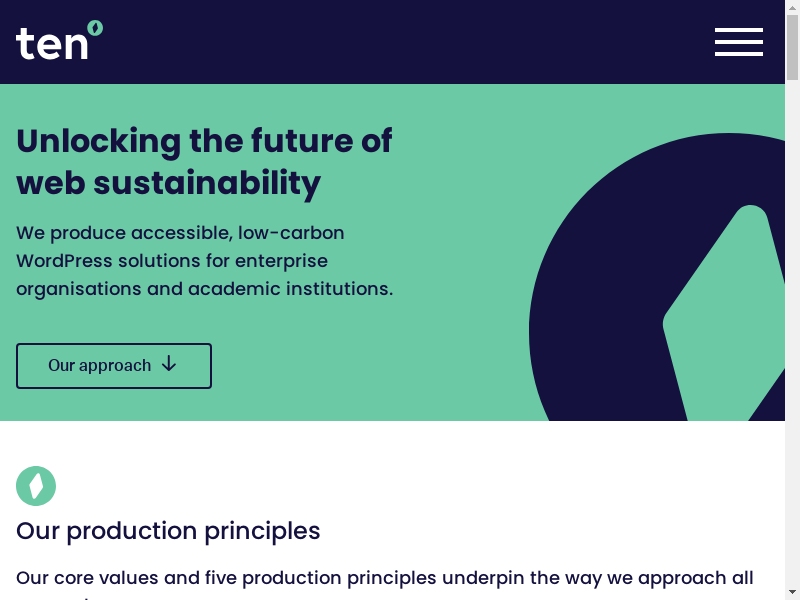Click the scrollbar up arrow
The width and height of the screenshot is (800, 600).
pos(792,7)
